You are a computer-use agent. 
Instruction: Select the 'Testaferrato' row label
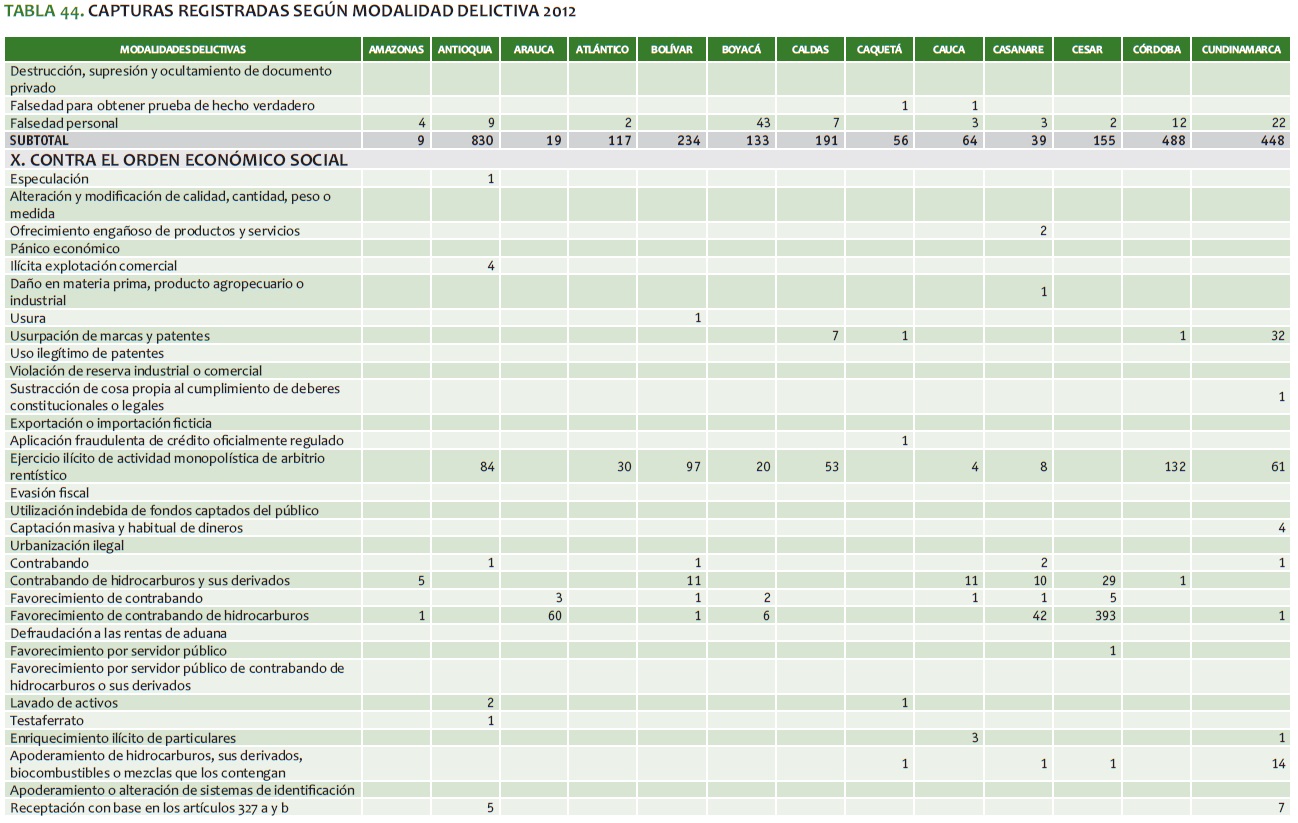tap(47, 721)
